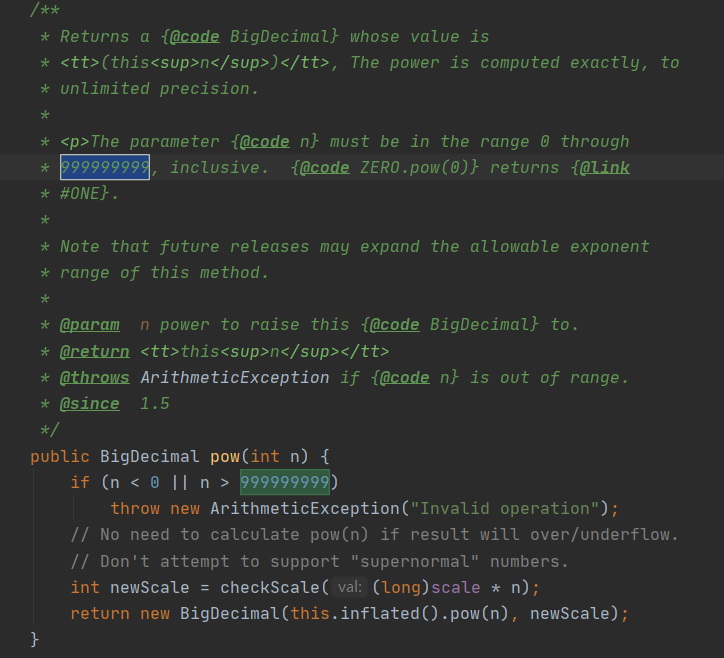The image size is (724, 658).
Task: Click the @throws tag
Action: 95,378
